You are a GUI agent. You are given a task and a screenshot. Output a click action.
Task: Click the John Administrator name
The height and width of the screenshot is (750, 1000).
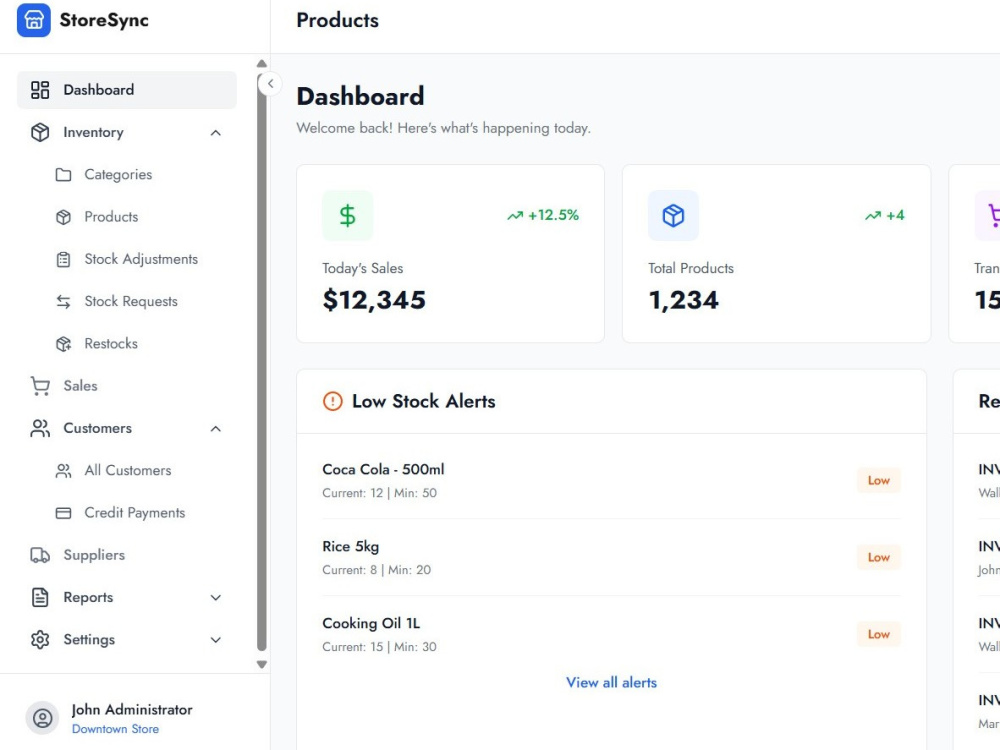point(131,710)
